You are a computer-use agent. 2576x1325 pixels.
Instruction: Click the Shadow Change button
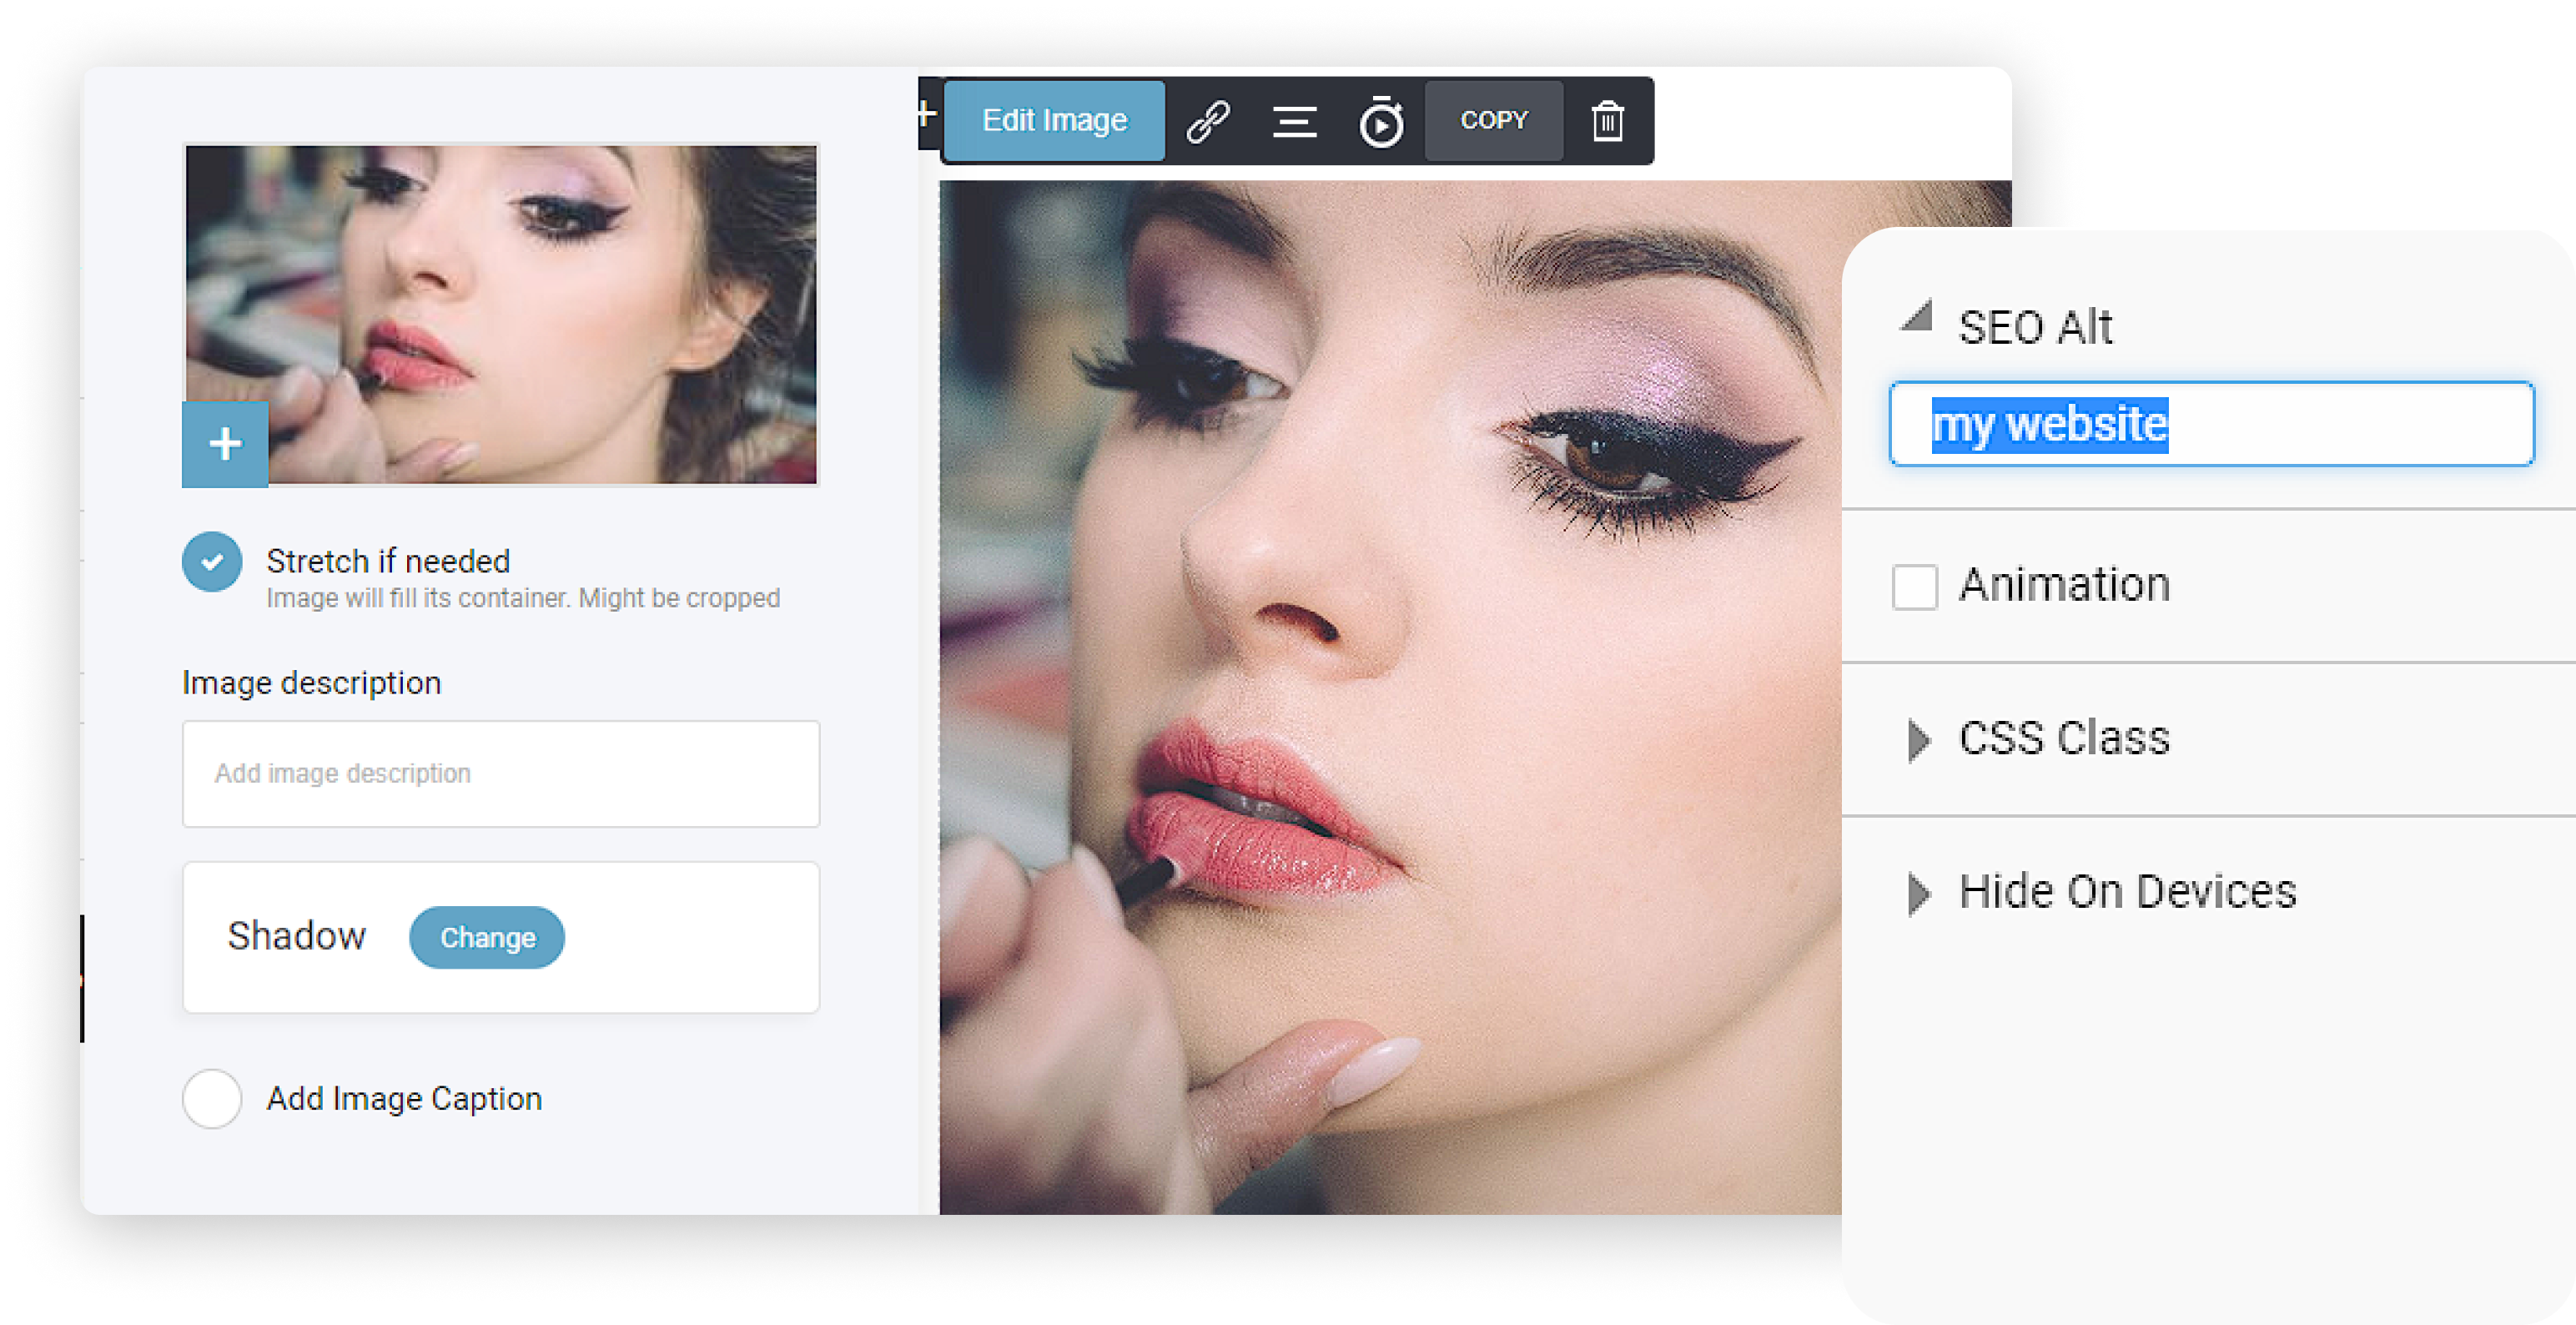[x=486, y=938]
